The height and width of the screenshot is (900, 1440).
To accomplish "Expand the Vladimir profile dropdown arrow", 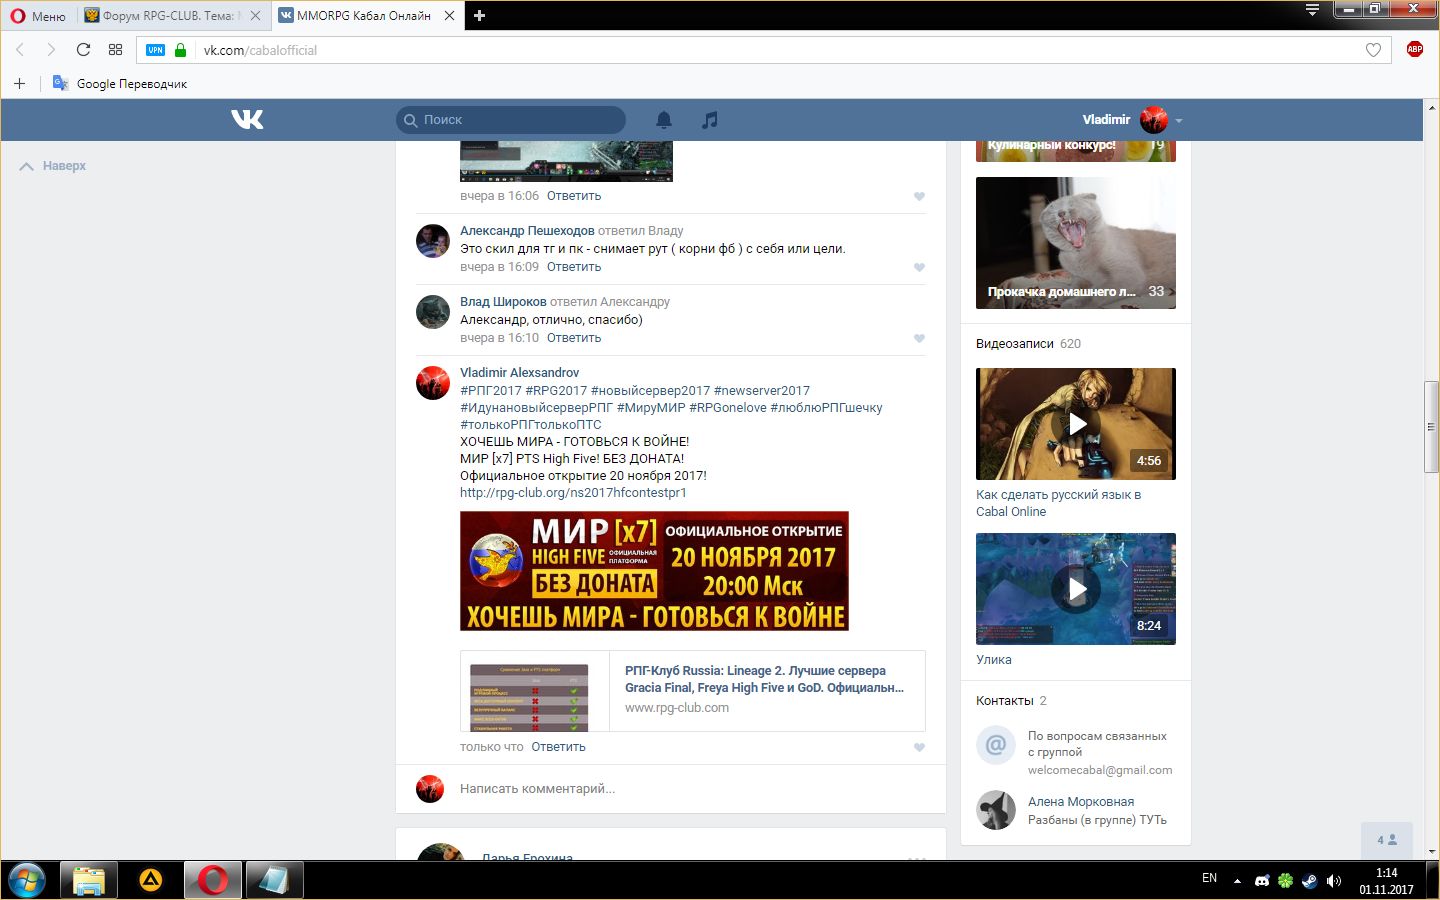I will tap(1179, 120).
